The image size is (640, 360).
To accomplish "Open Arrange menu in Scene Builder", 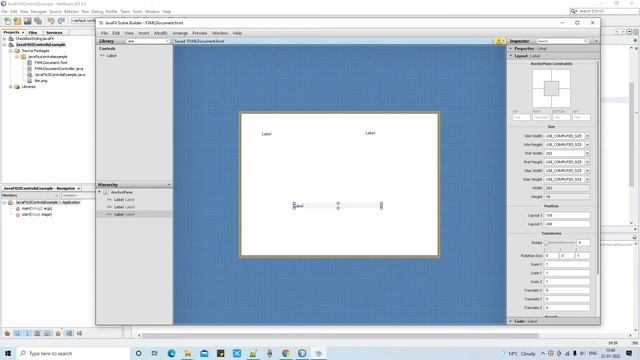I will click(180, 33).
